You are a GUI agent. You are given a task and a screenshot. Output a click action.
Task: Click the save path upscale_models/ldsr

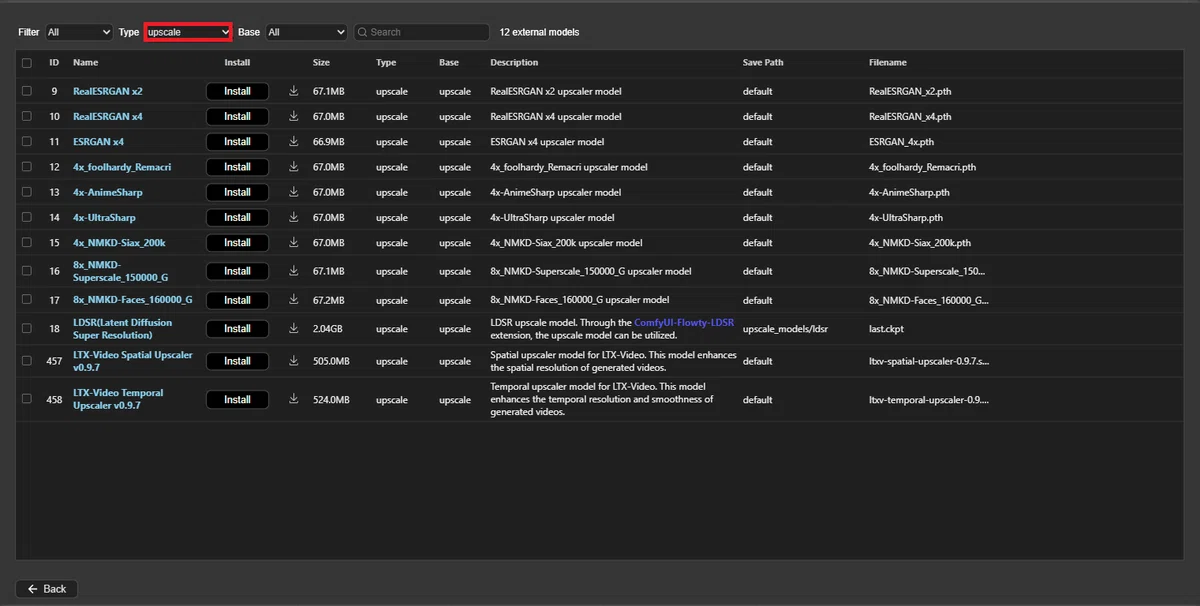(785, 329)
